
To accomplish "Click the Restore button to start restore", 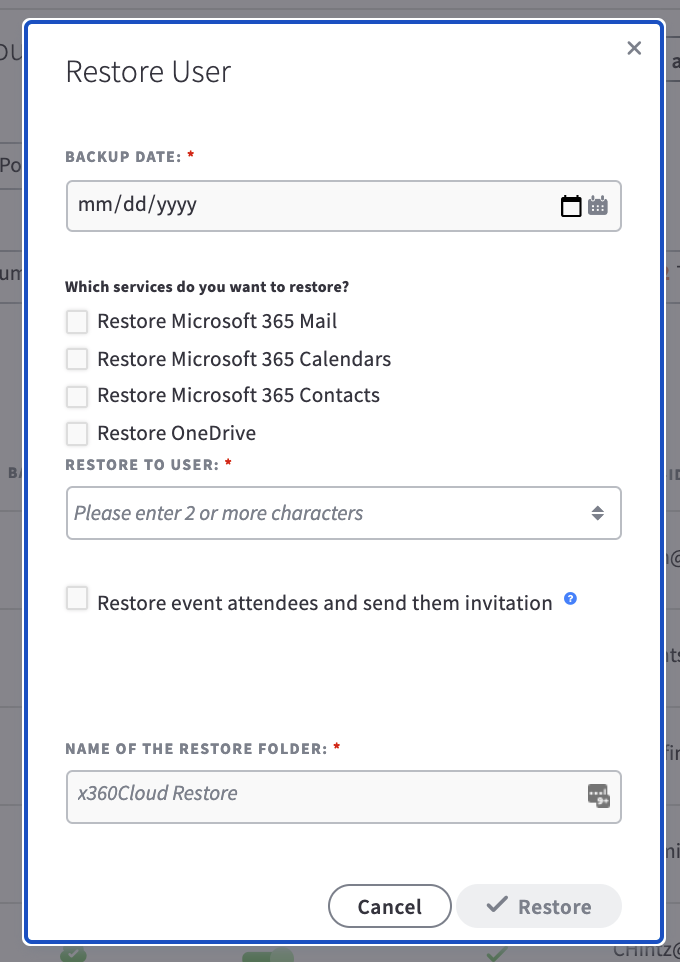I will coord(538,906).
